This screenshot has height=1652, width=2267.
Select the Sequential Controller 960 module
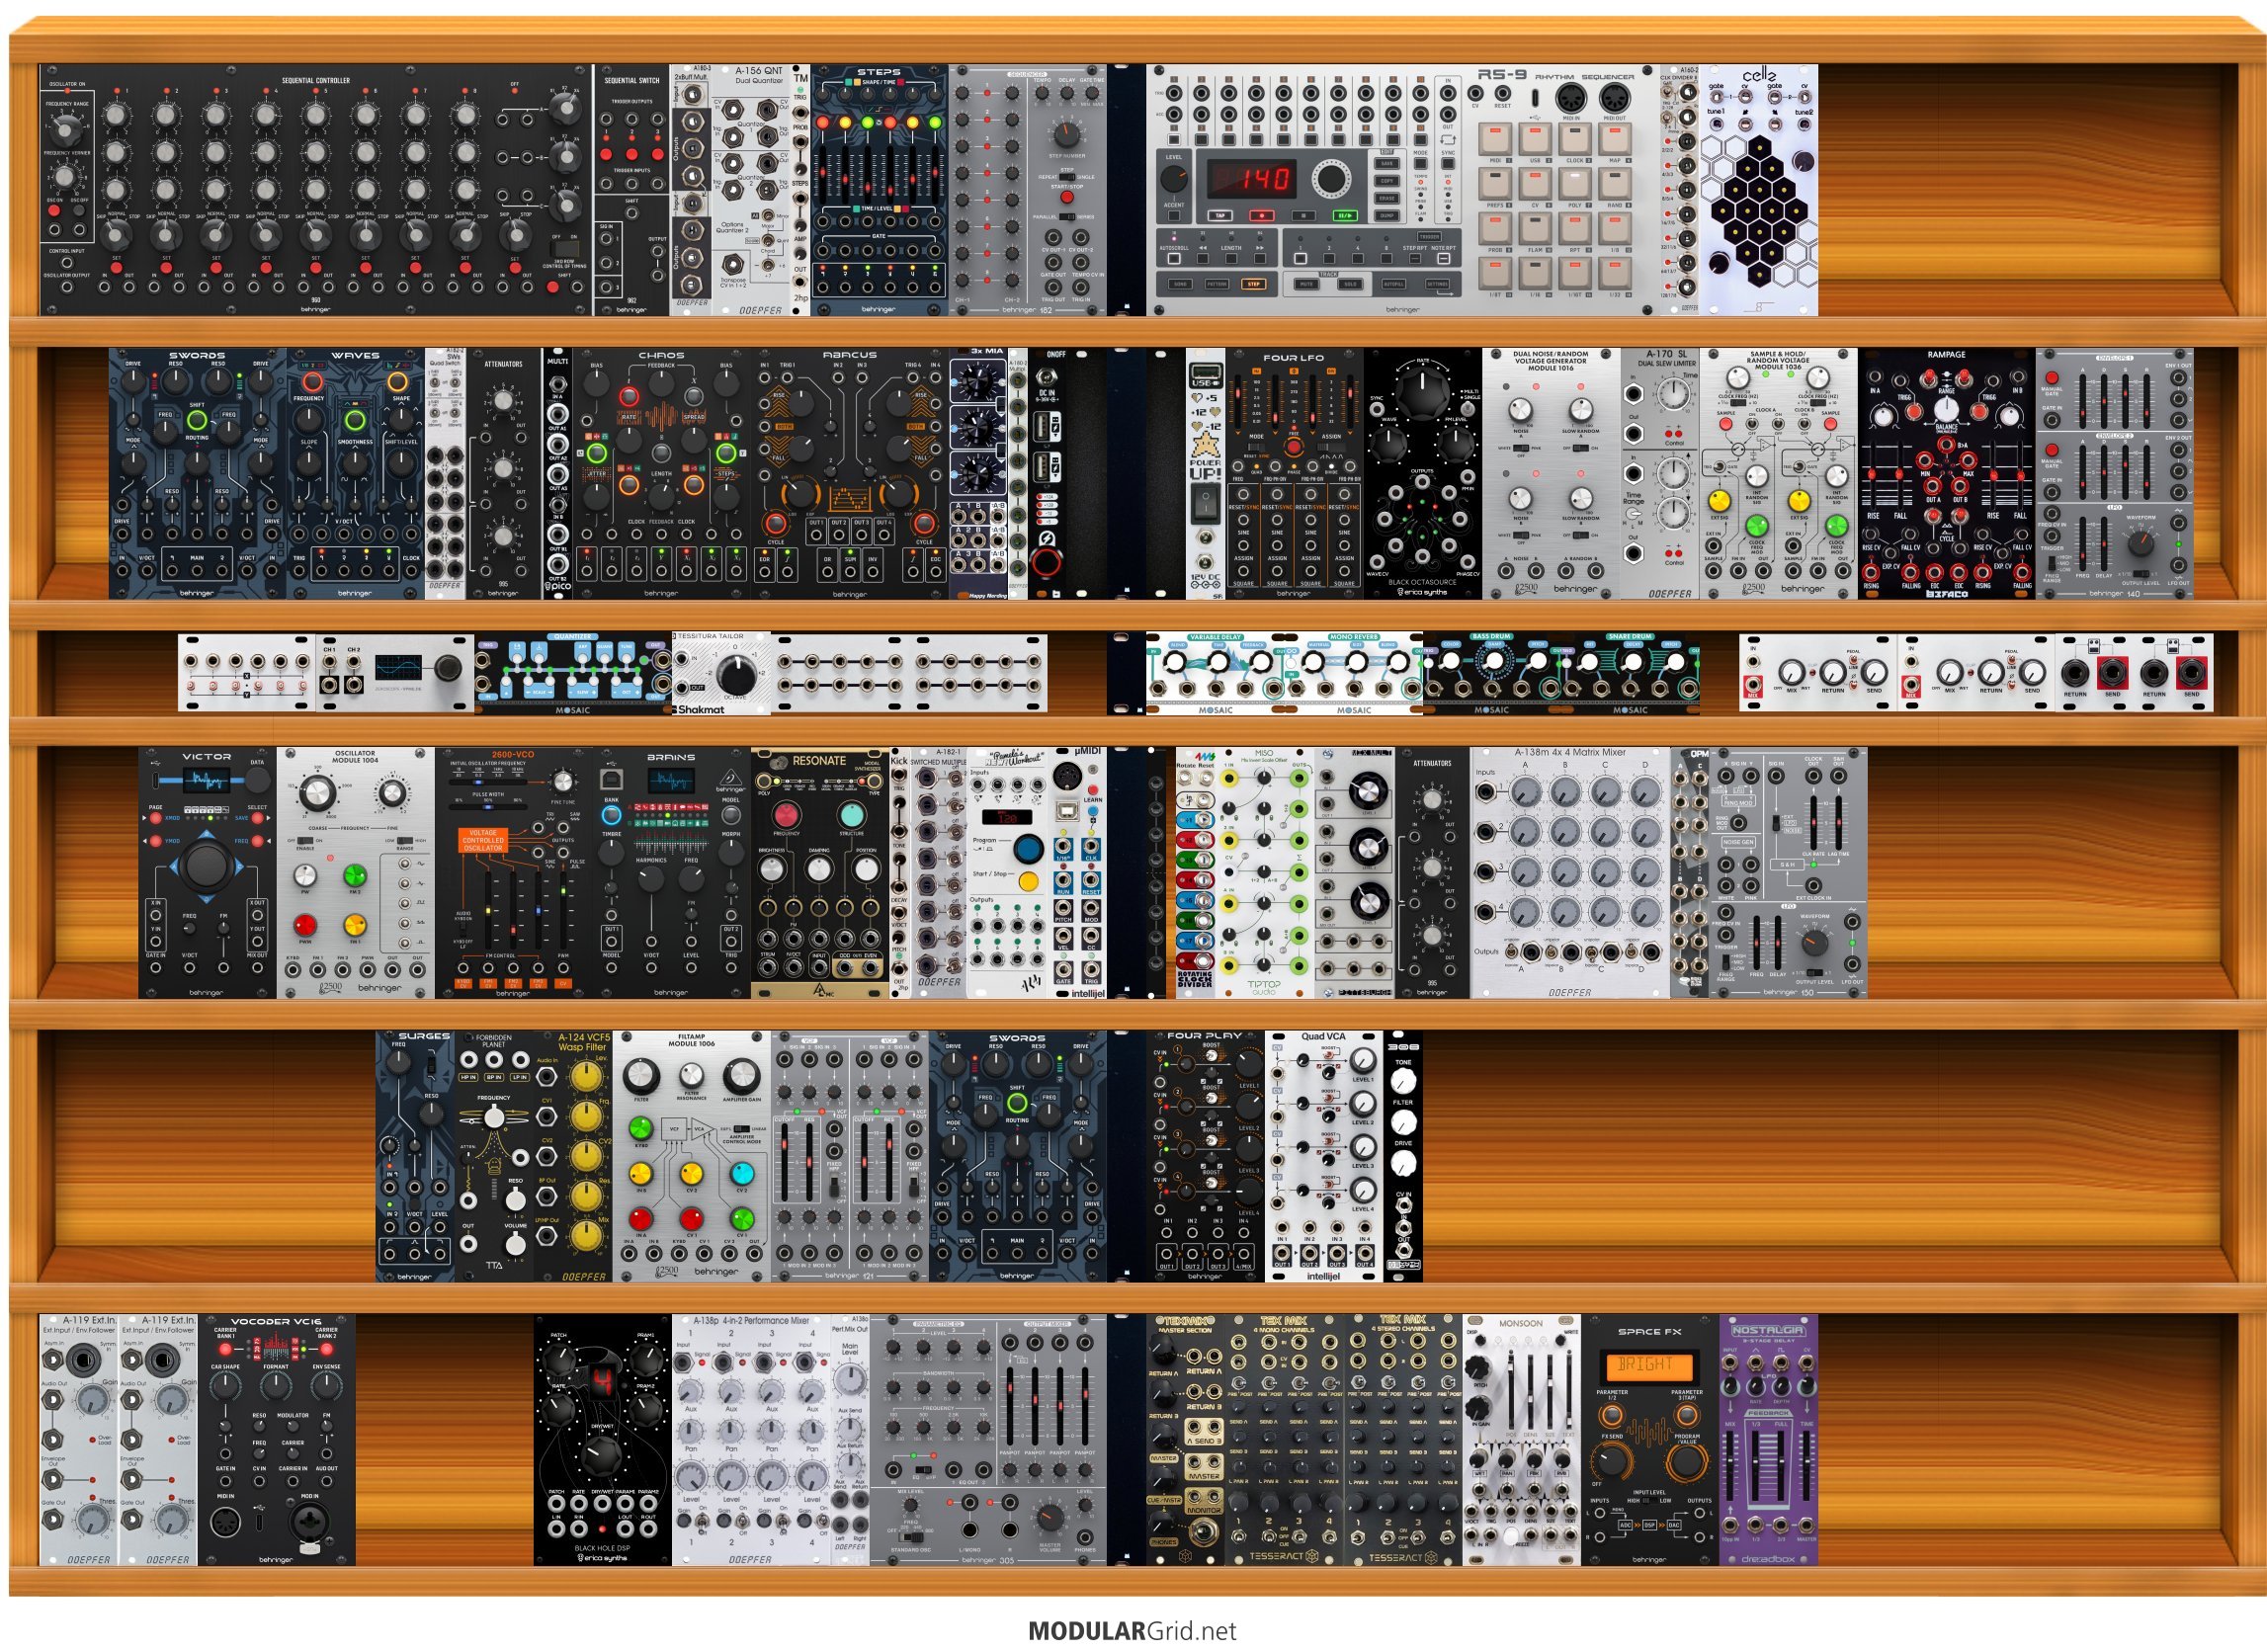(x=316, y=190)
